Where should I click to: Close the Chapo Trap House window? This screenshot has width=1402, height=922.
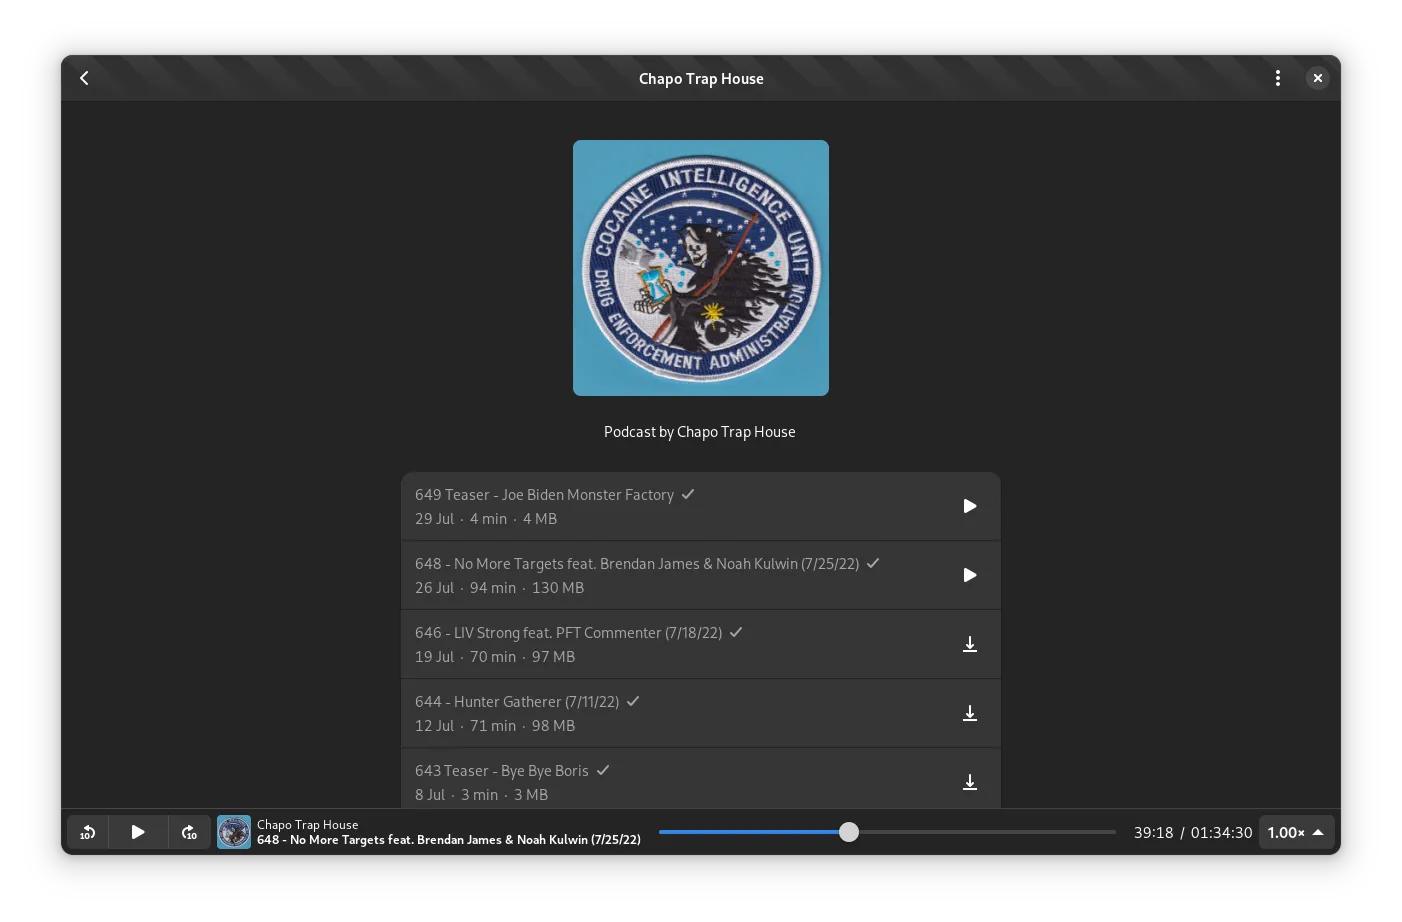(x=1317, y=78)
